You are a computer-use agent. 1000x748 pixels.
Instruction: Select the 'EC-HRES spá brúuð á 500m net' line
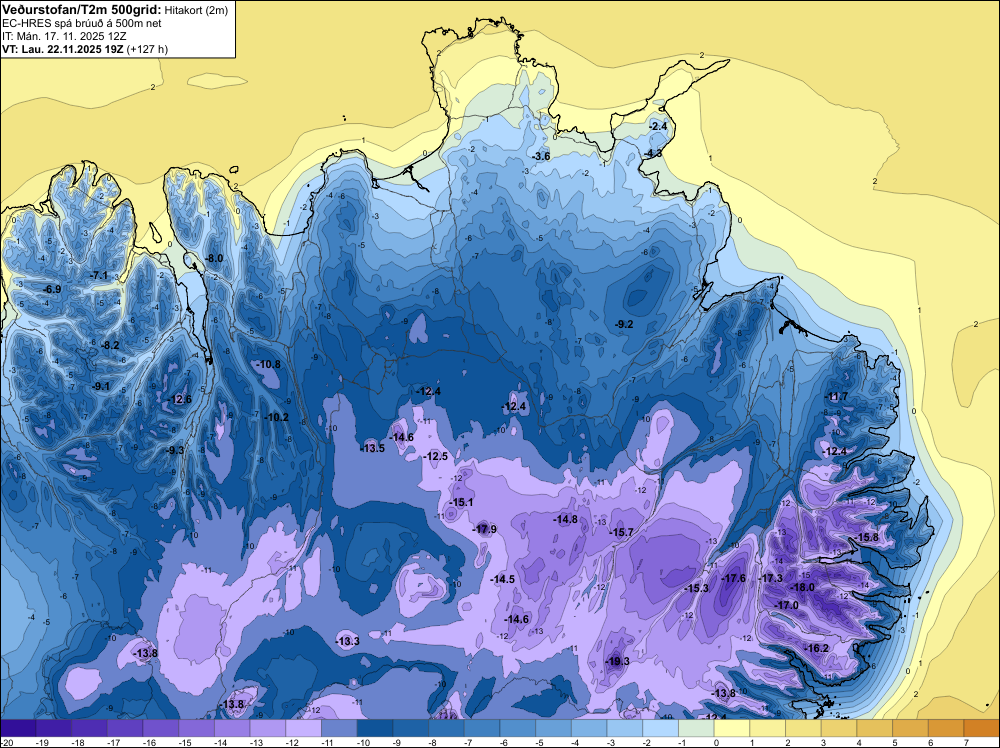click(x=82, y=24)
